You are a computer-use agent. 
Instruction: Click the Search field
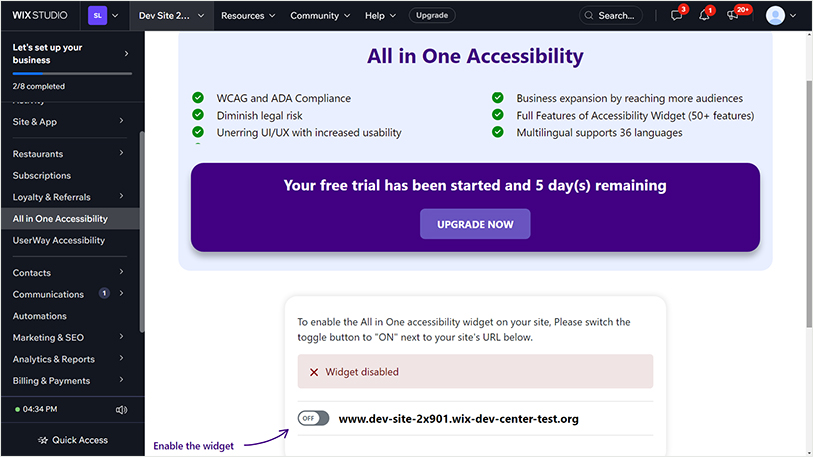610,16
